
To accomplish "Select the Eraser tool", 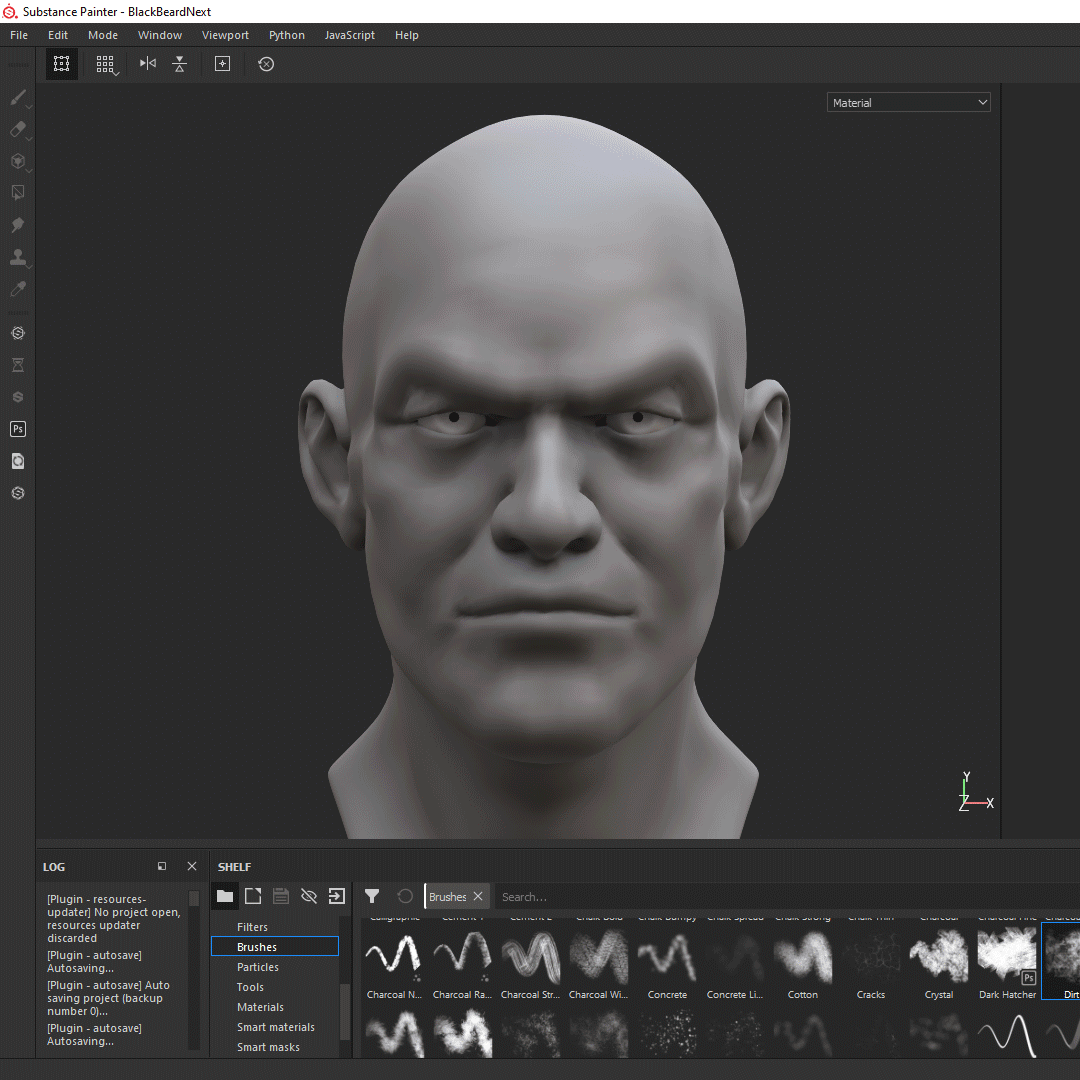I will (16, 129).
